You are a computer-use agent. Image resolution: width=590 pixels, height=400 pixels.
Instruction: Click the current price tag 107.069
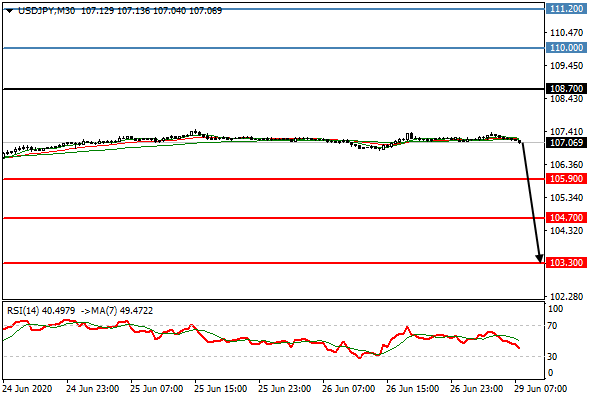click(566, 143)
